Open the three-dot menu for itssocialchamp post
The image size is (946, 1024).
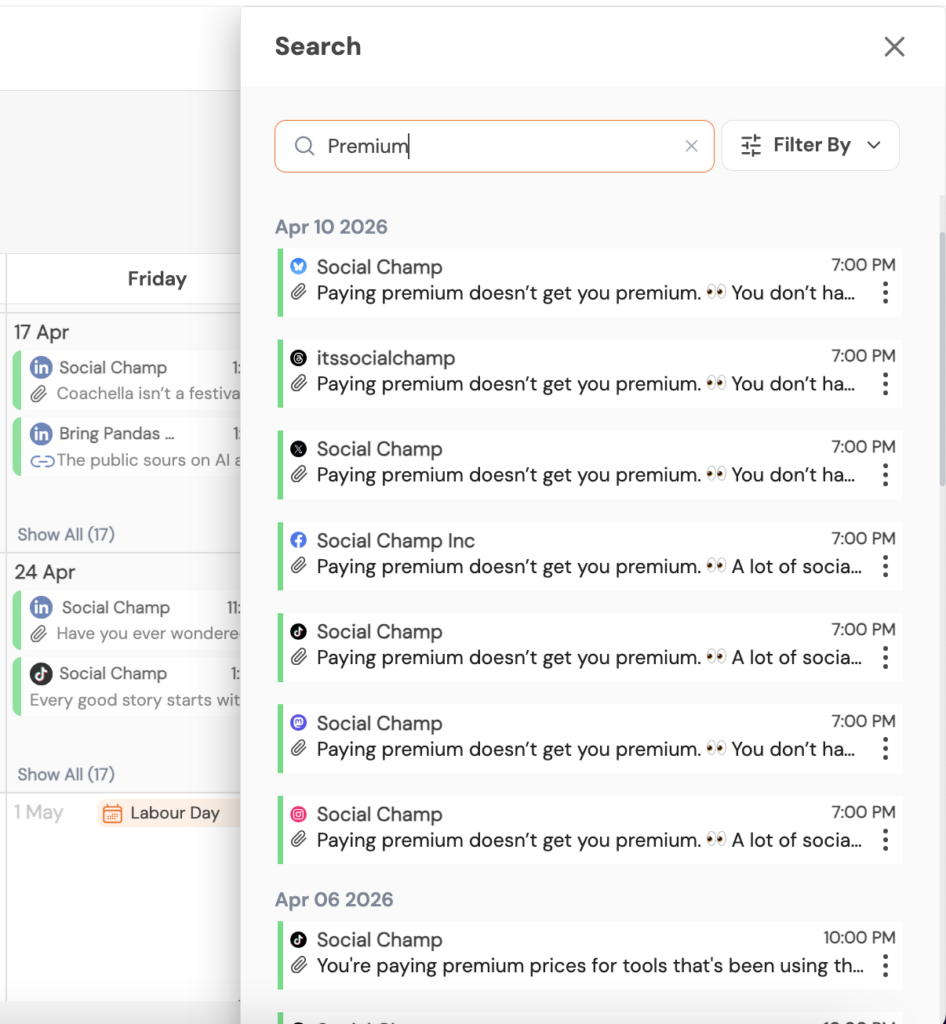coord(885,384)
